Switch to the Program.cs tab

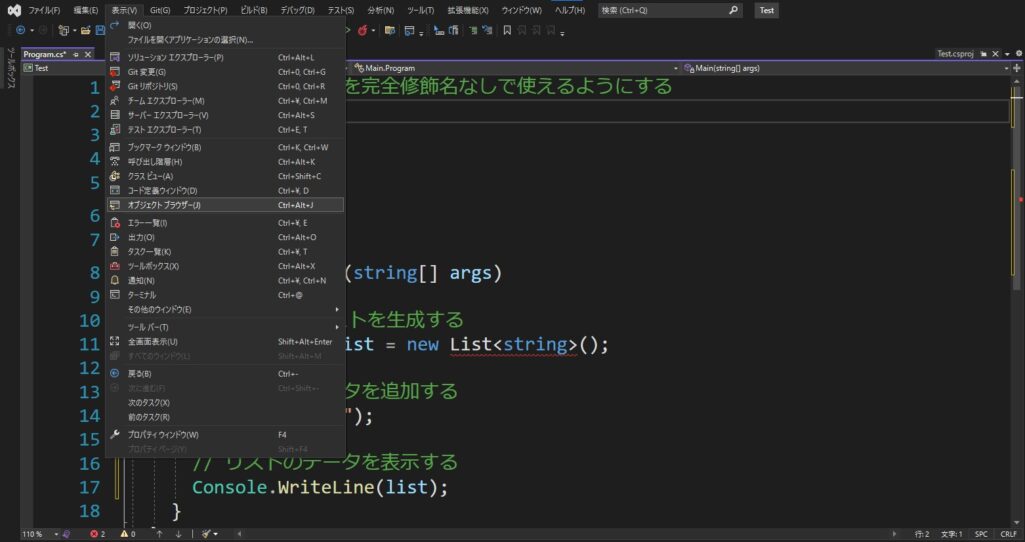click(44, 54)
